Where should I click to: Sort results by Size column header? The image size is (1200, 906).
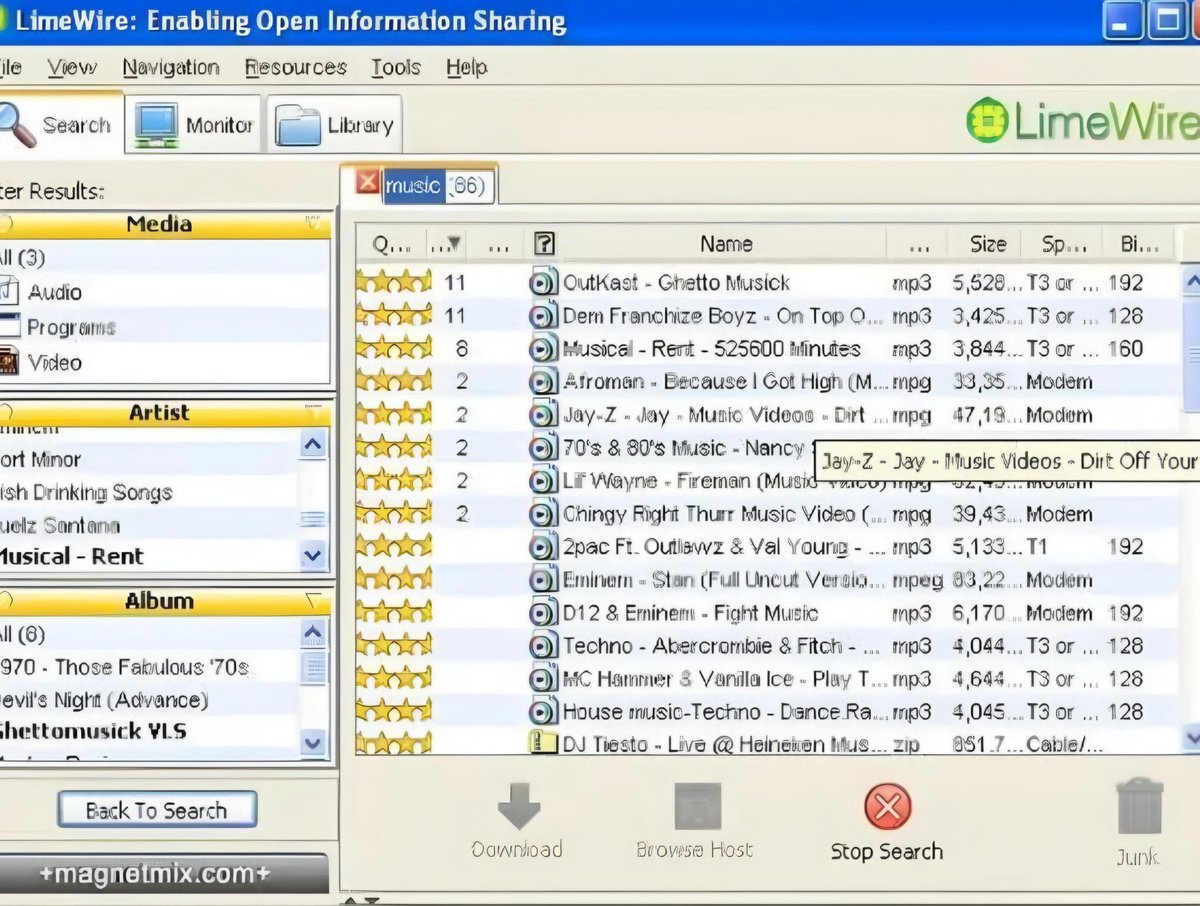[x=988, y=243]
